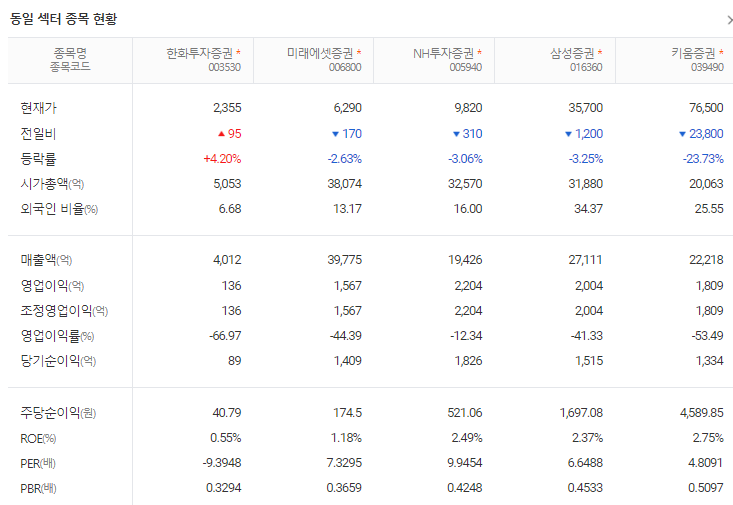Click the blue down-arrow next to 1,200

pos(568,134)
